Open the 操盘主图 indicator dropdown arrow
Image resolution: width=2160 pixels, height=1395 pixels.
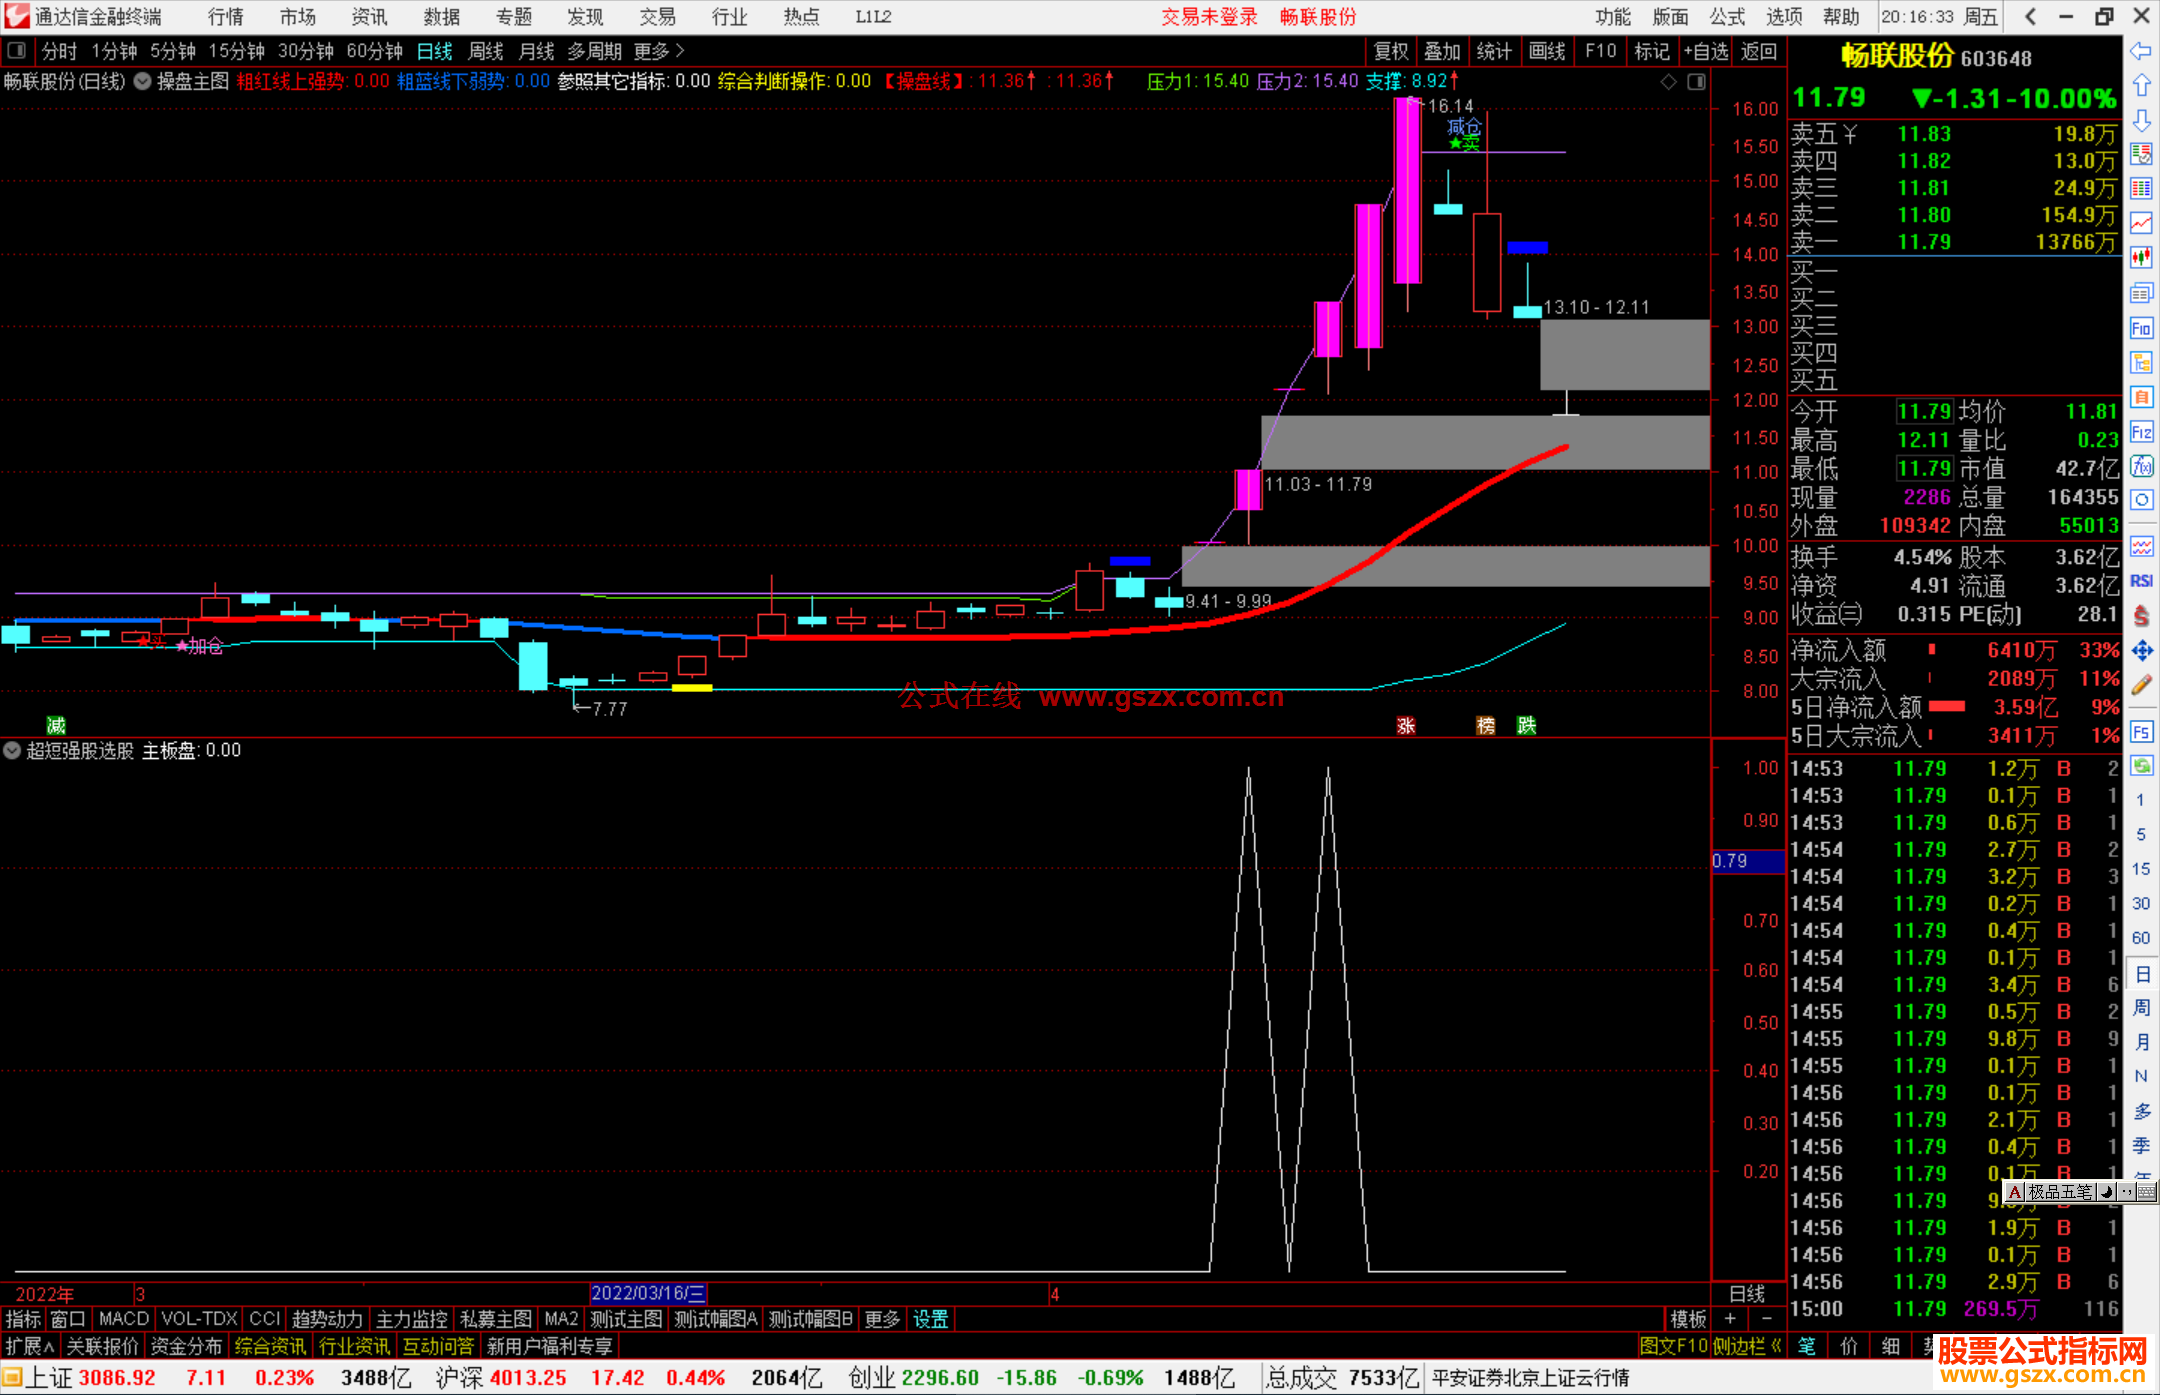click(x=143, y=81)
